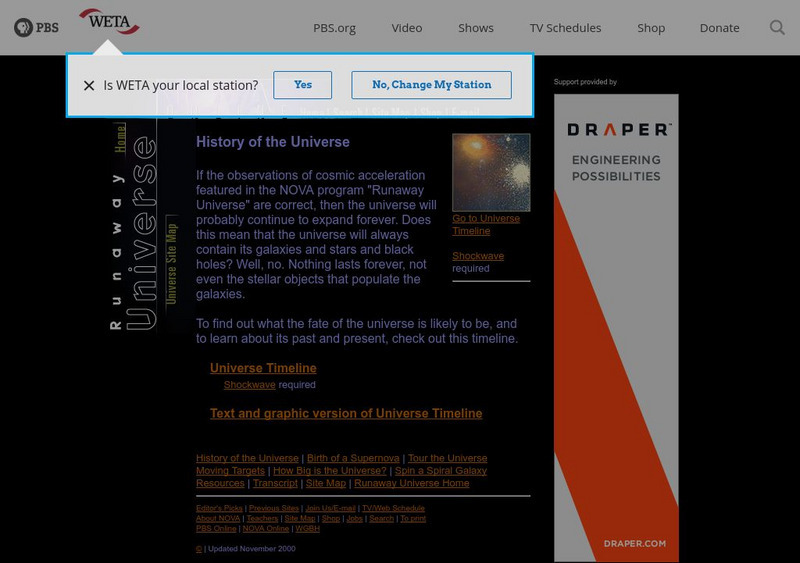This screenshot has height=563, width=800.
Task: Click the Runaway Universe vertical banner
Action: pos(133,232)
